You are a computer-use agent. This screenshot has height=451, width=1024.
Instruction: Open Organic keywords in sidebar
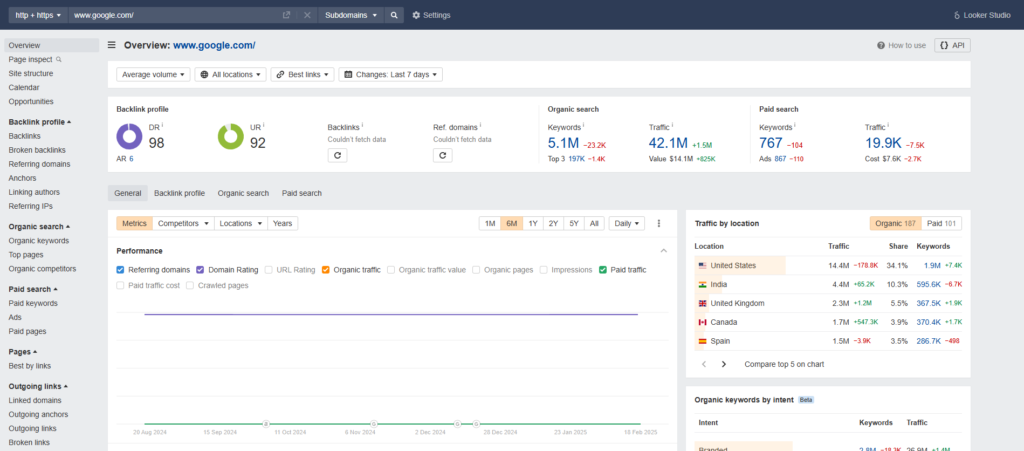pyautogui.click(x=39, y=241)
